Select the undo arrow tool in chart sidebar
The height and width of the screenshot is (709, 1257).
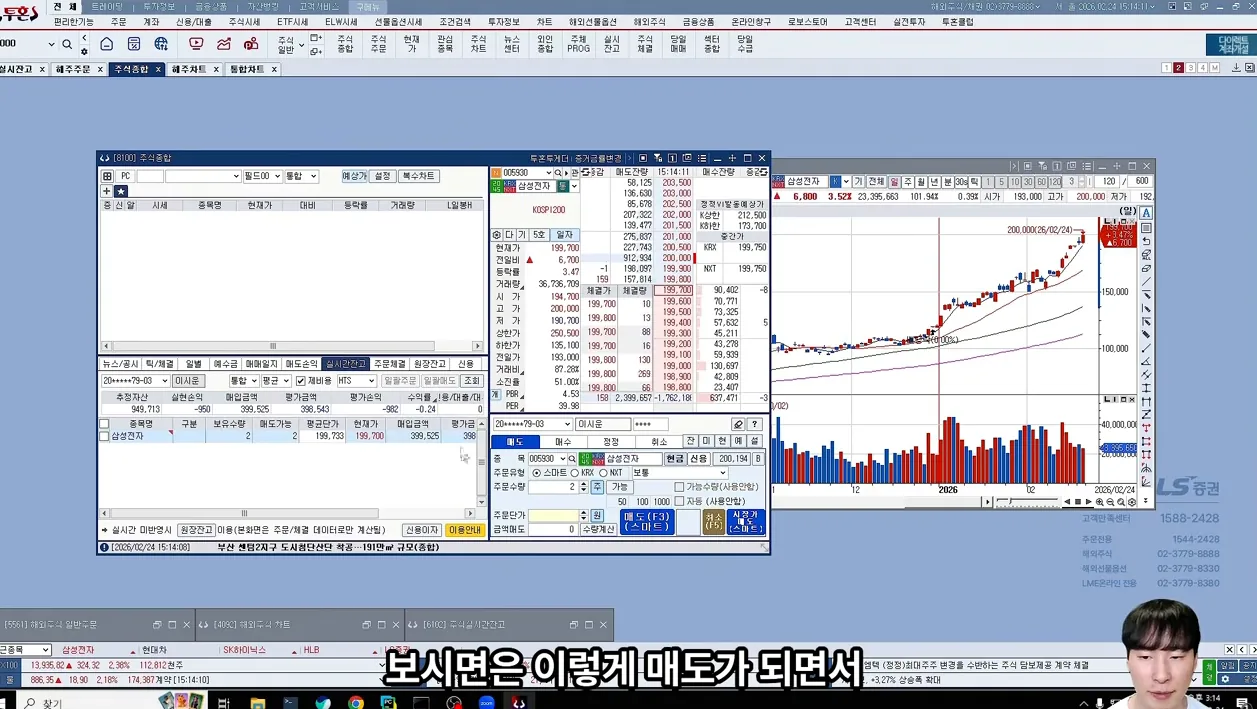point(1146,241)
